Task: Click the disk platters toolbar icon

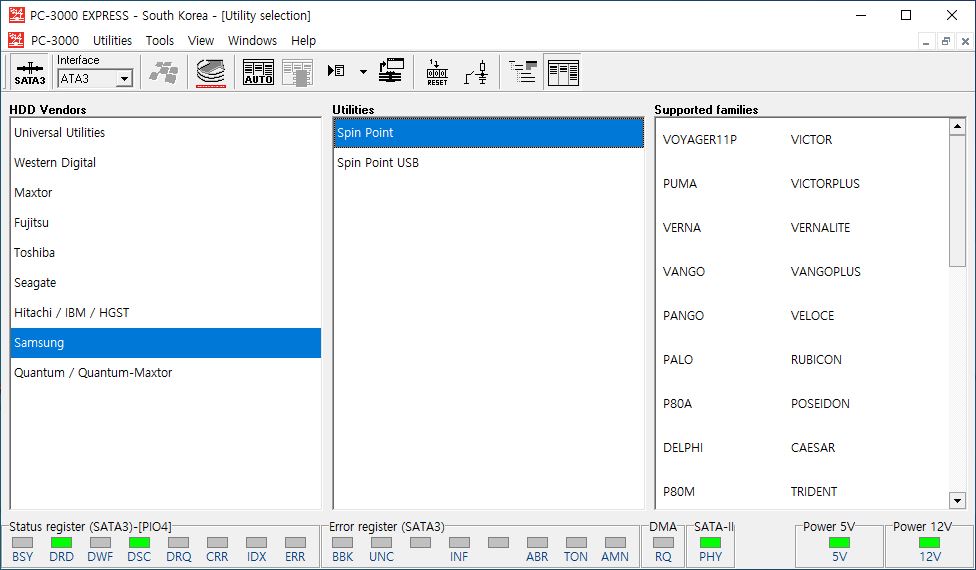Action: 211,73
